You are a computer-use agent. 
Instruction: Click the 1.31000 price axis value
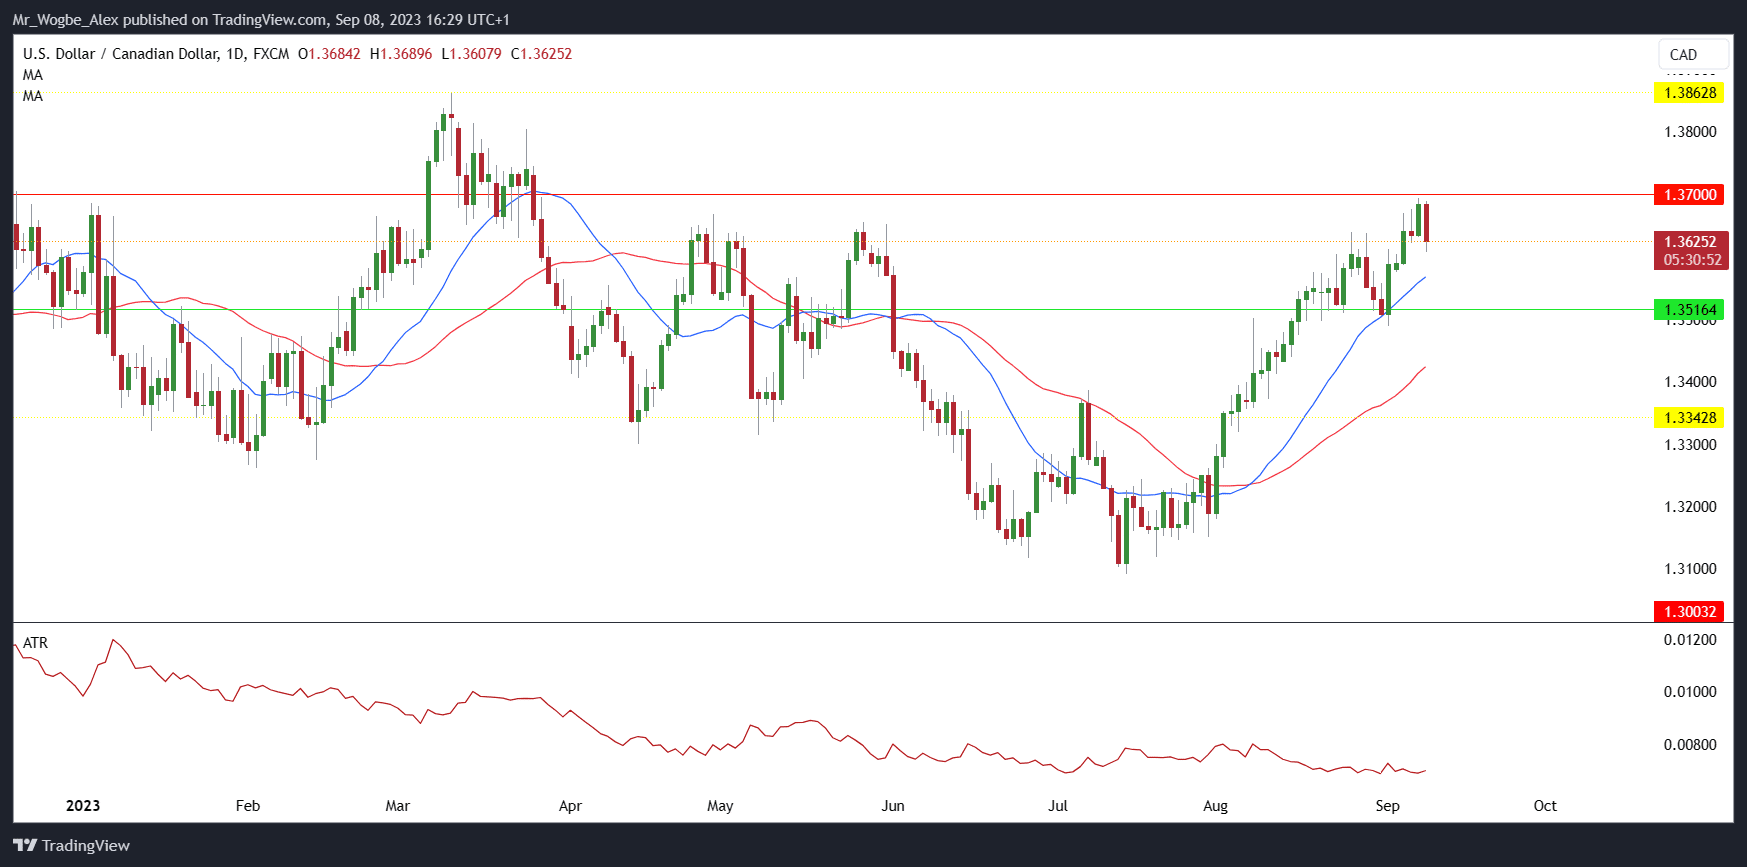tap(1690, 569)
